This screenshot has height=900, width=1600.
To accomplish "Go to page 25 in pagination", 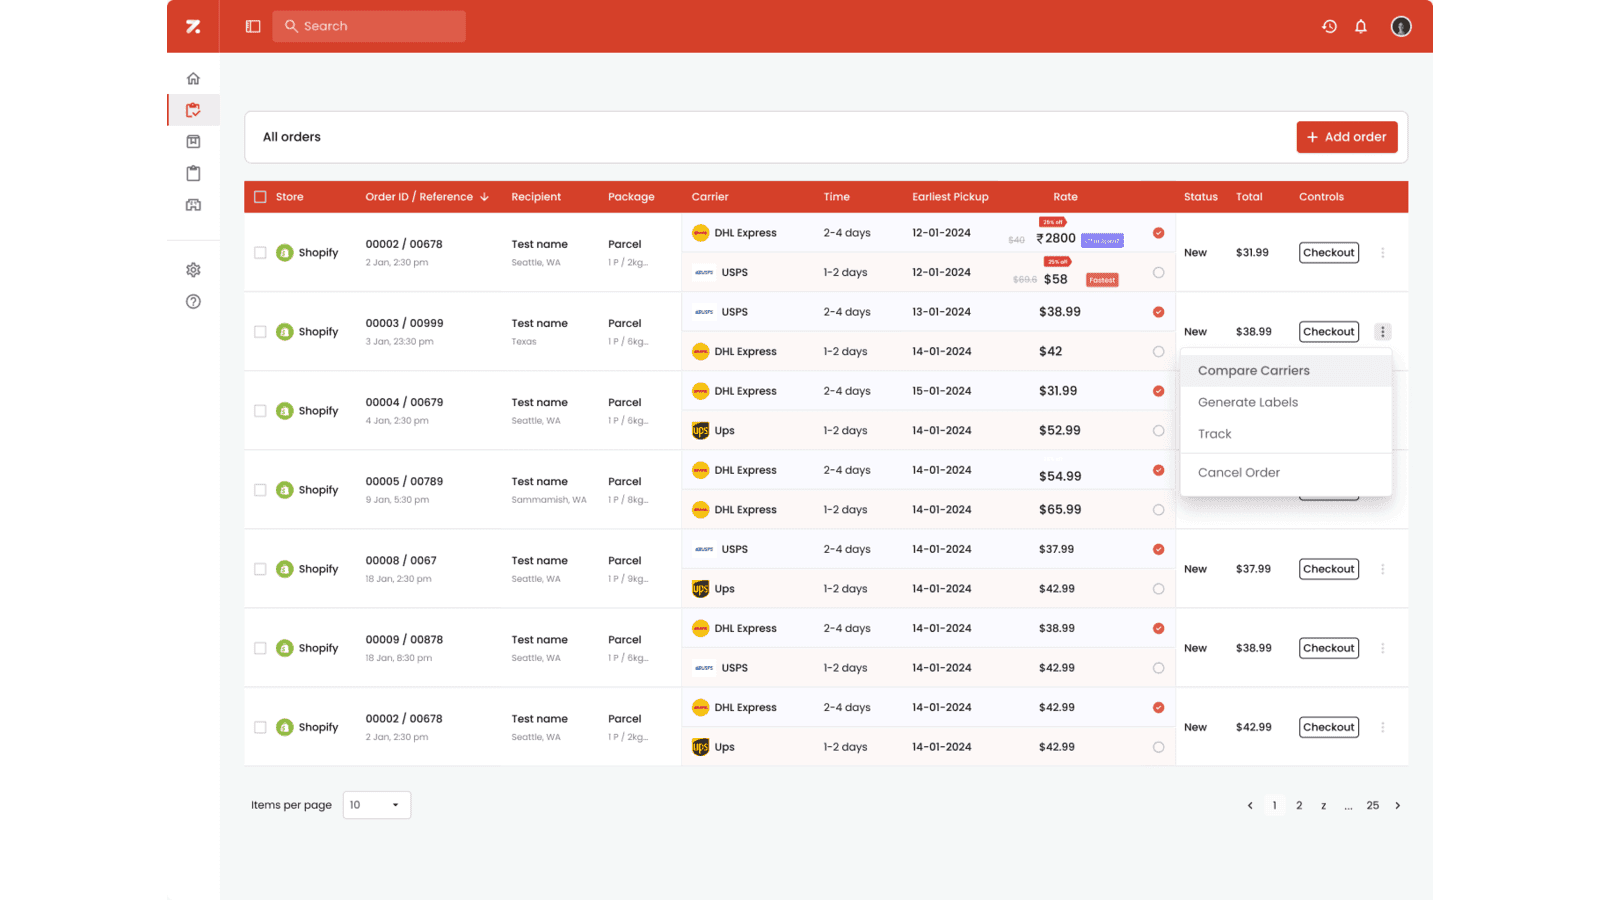I will point(1373,805).
